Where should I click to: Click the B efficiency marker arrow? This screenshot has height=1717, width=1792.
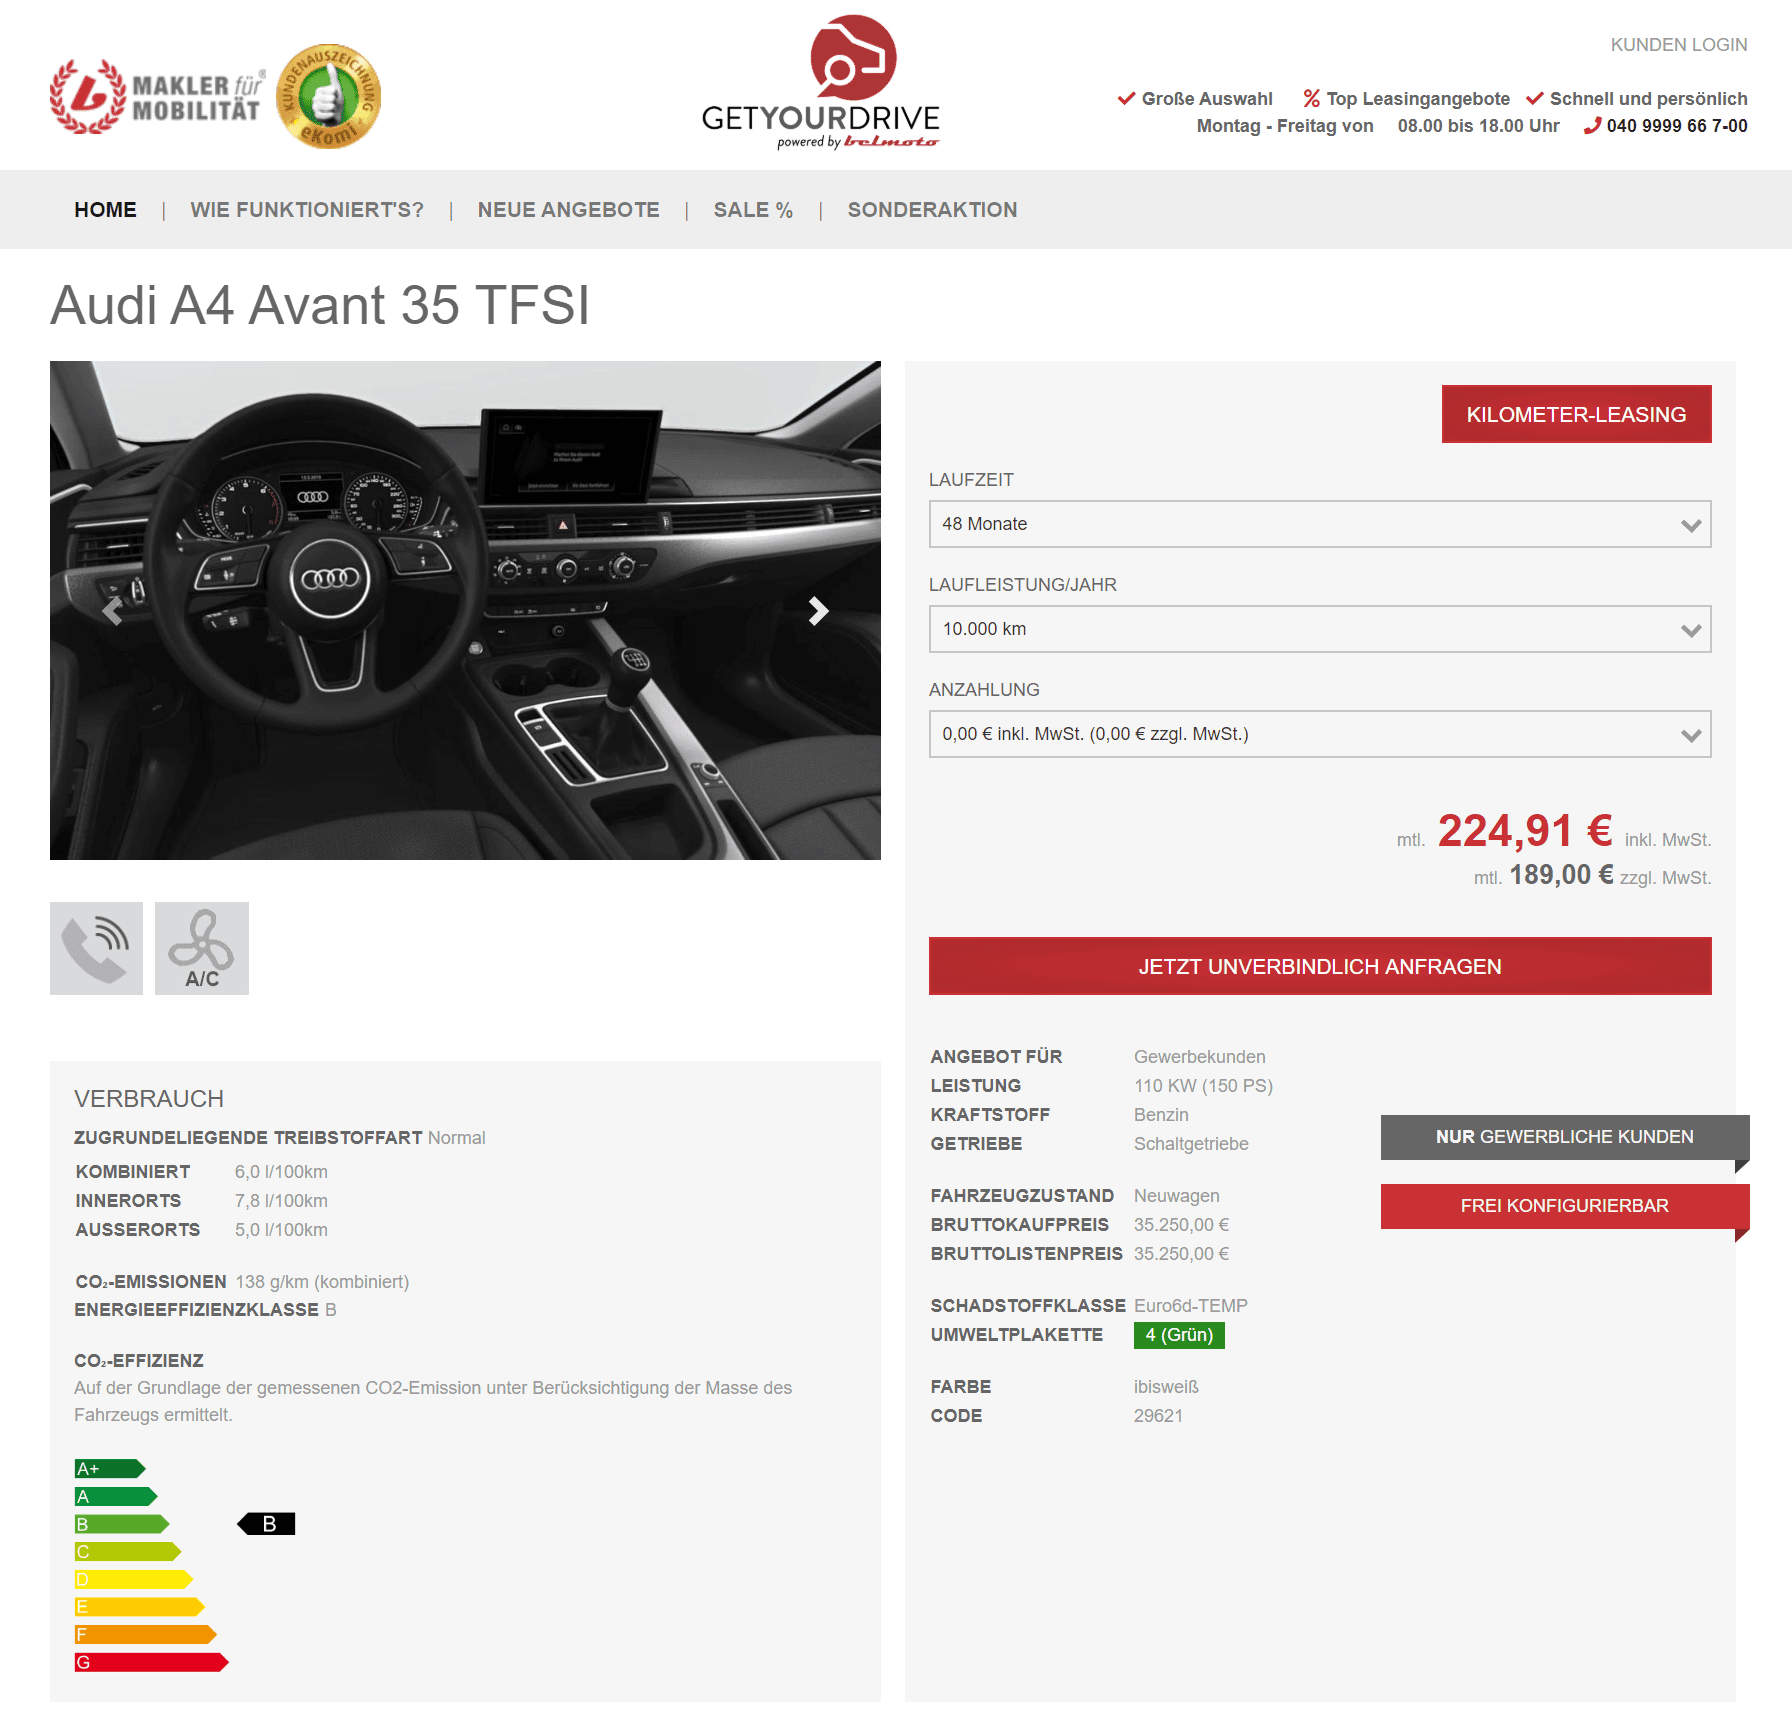[266, 1523]
